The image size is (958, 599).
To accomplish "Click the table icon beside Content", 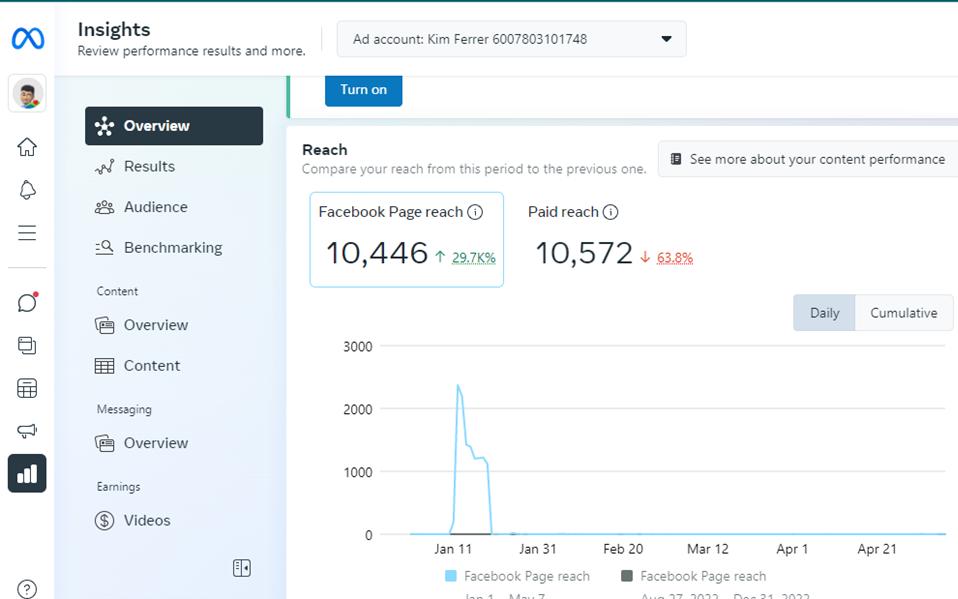I will (x=104, y=366).
